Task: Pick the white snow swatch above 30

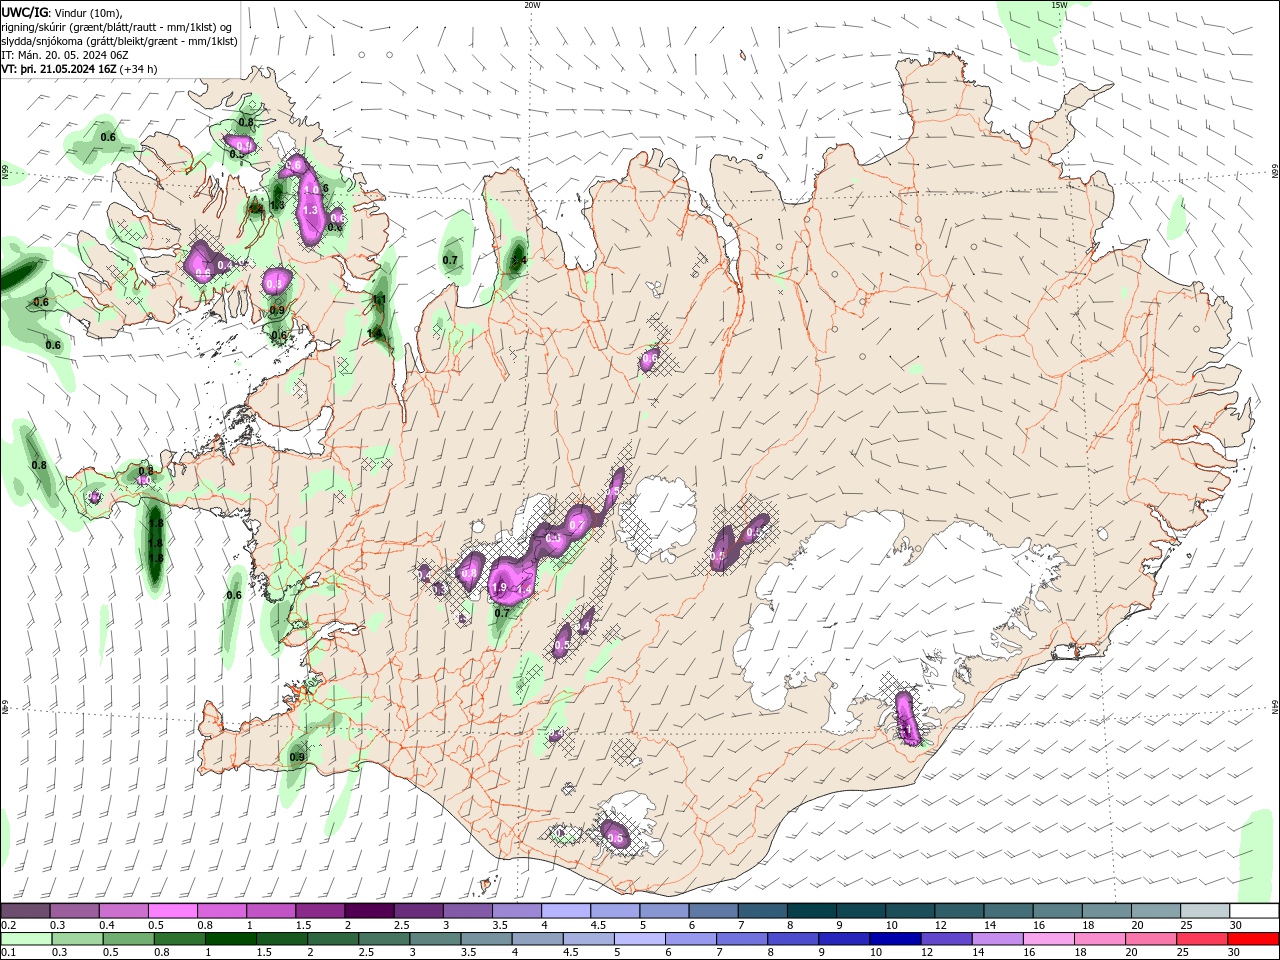Action: click(x=1252, y=911)
